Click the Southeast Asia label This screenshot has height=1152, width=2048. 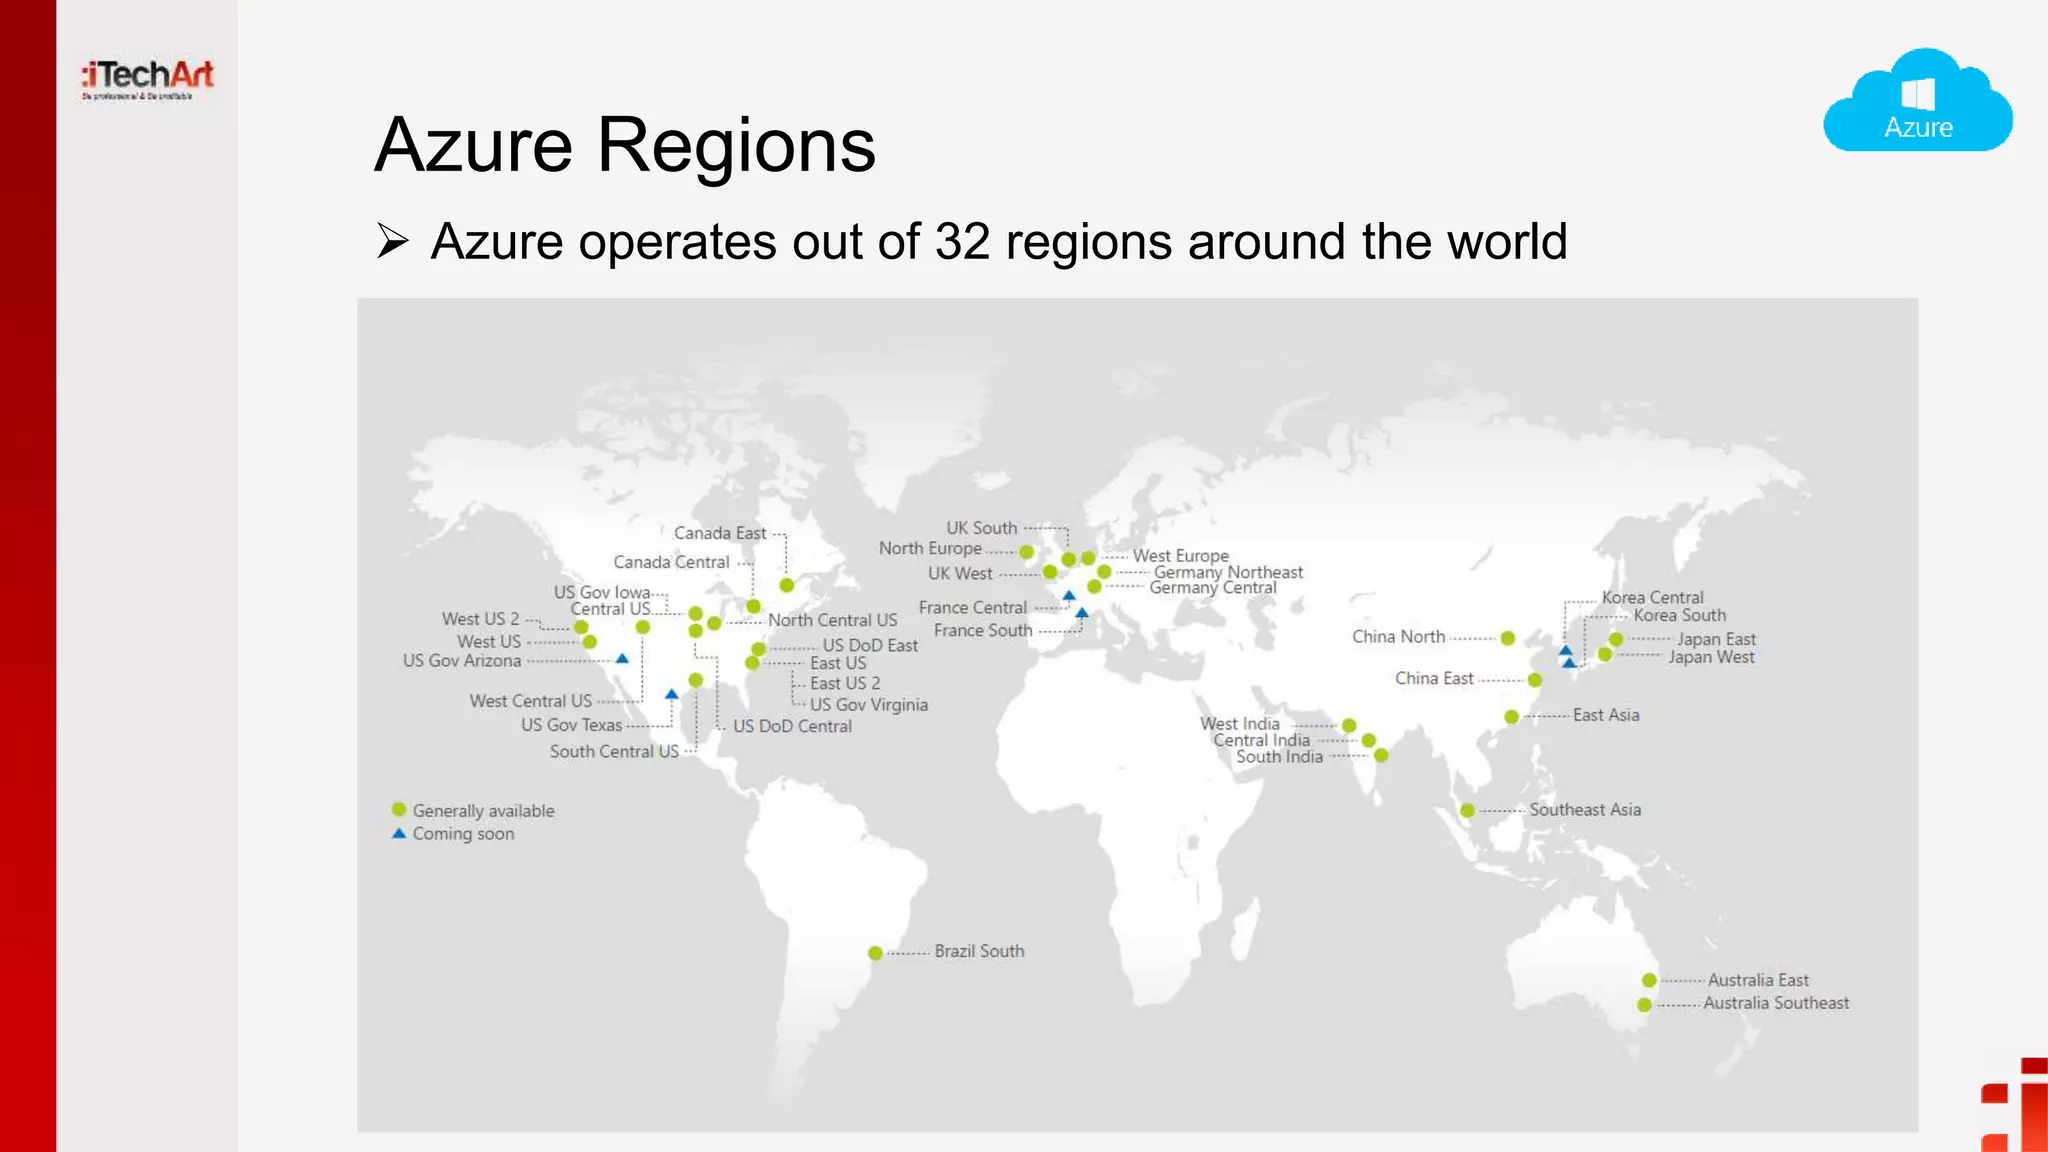coord(1585,810)
